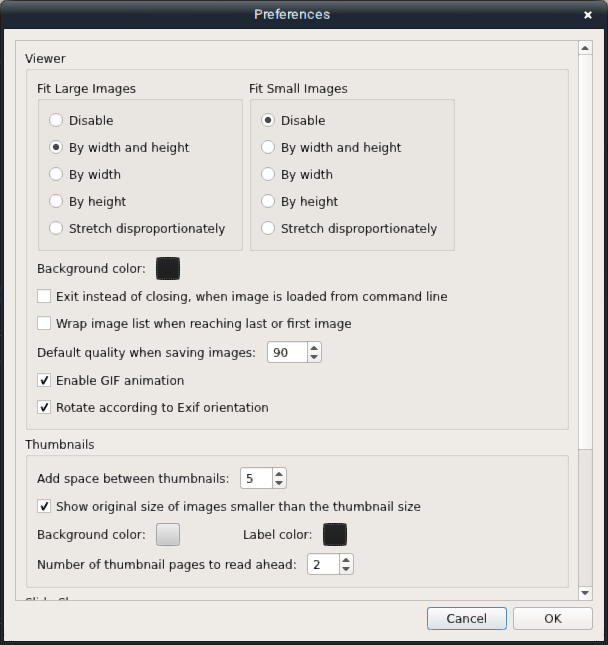
Task: Decrease default save quality value
Action: coord(314,357)
